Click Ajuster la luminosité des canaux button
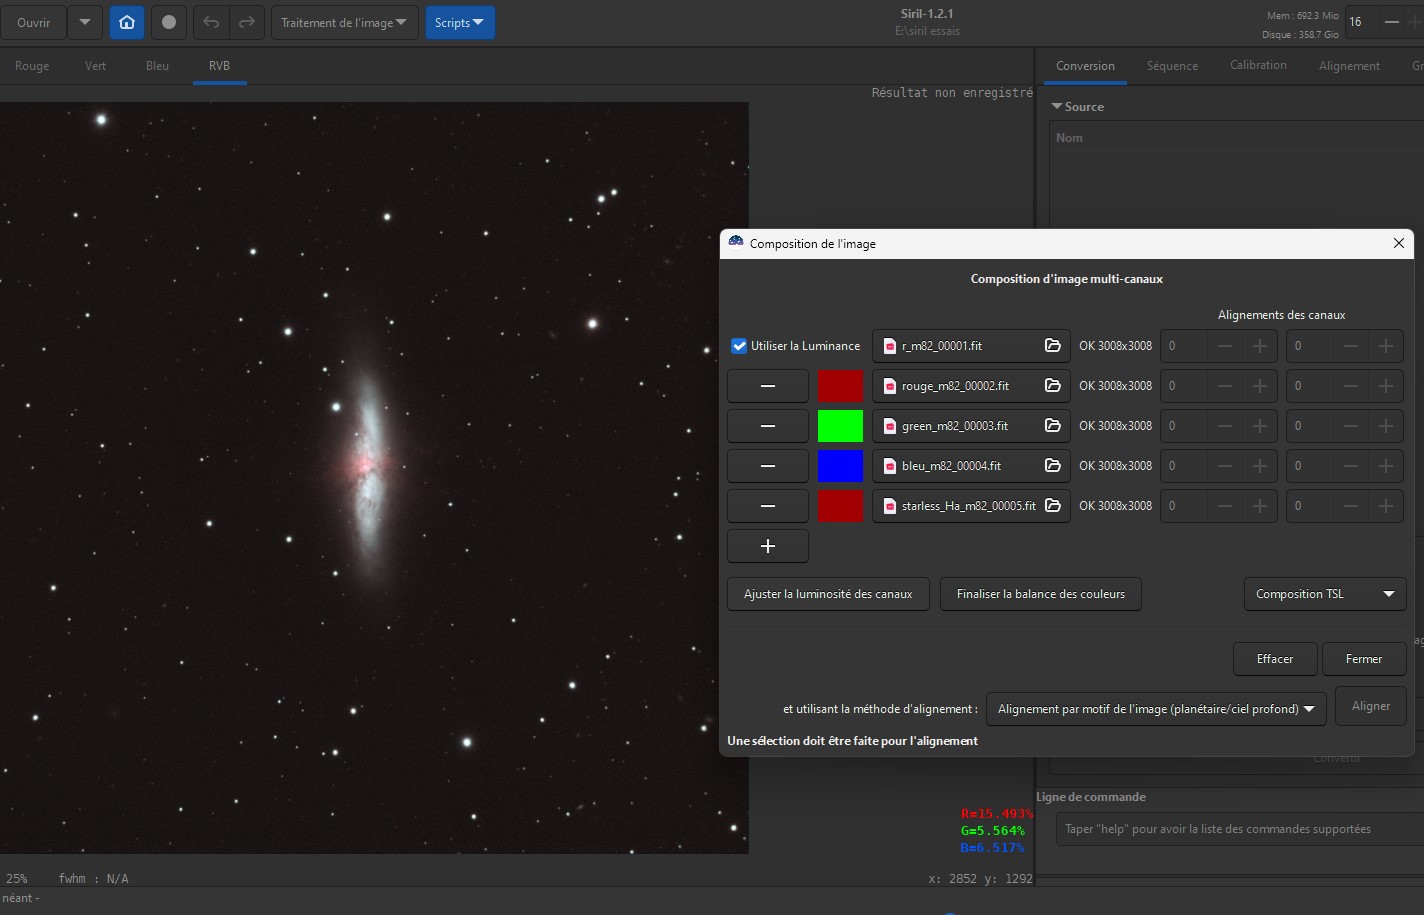 pos(828,594)
